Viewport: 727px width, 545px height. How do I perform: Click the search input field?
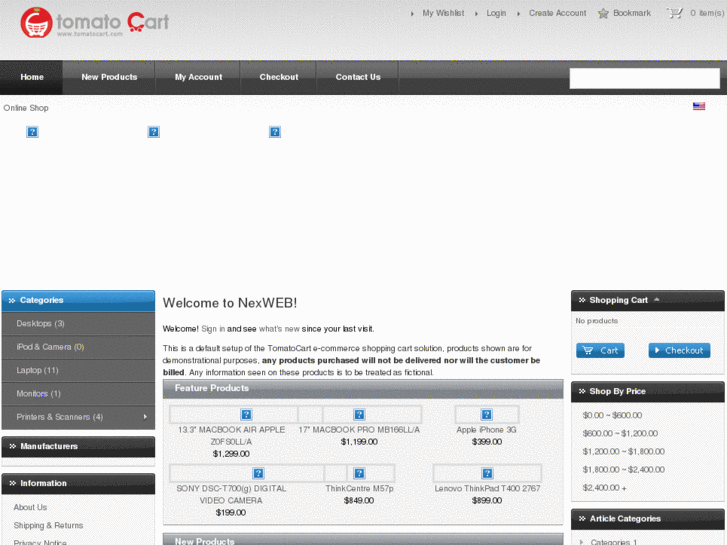tap(644, 78)
